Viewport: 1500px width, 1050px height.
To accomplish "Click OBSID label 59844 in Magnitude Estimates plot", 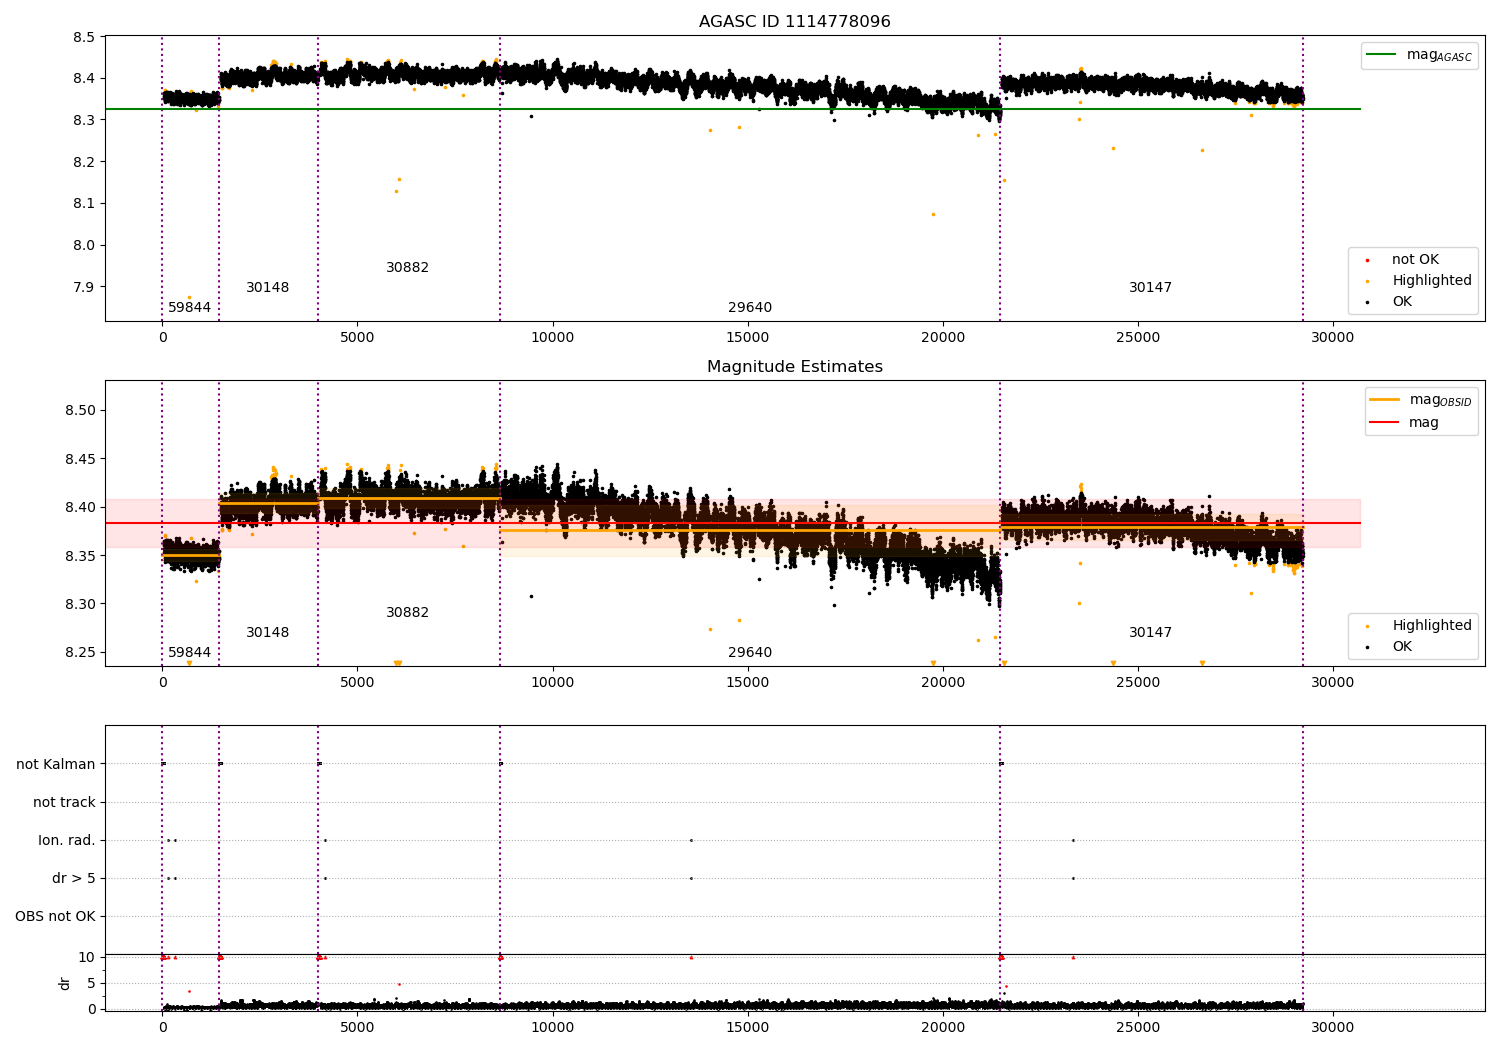I will tap(189, 653).
